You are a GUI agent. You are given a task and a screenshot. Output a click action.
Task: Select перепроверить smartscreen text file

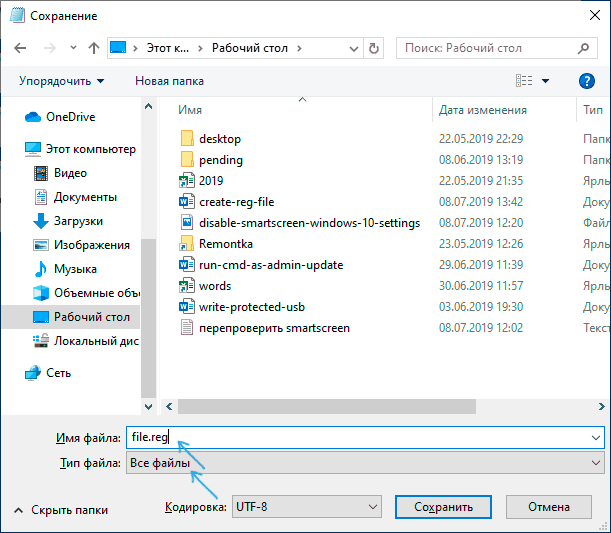pyautogui.click(x=265, y=328)
